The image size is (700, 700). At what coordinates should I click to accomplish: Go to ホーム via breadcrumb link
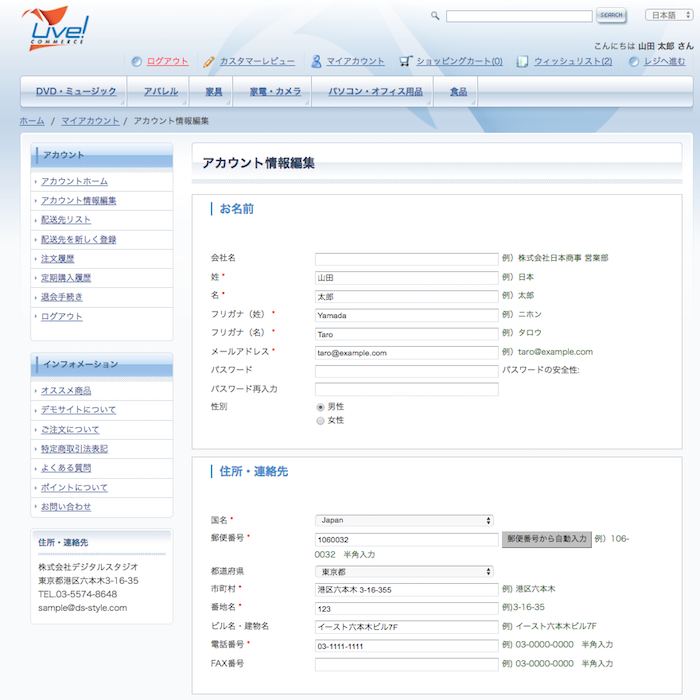pyautogui.click(x=32, y=120)
